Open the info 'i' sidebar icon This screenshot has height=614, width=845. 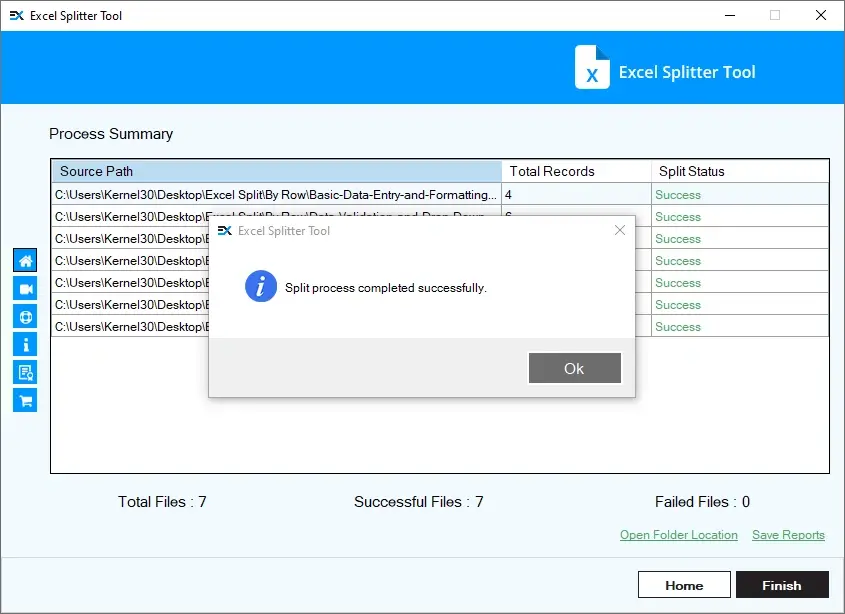(25, 345)
